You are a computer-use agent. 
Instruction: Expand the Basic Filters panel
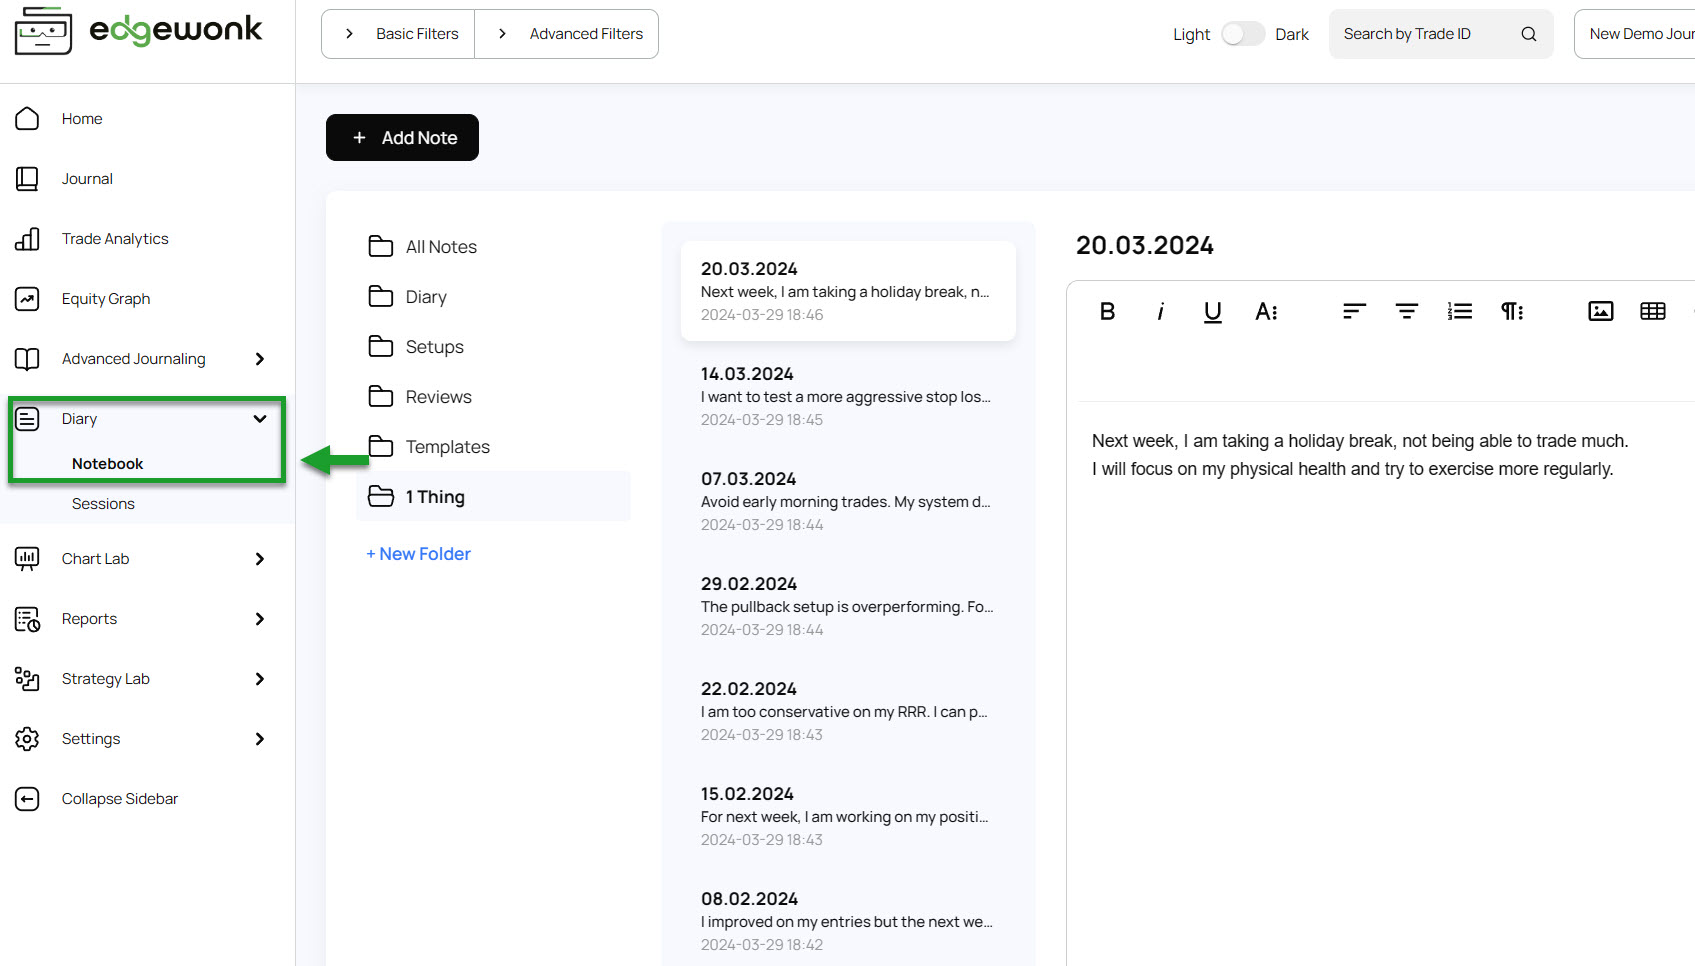[399, 34]
